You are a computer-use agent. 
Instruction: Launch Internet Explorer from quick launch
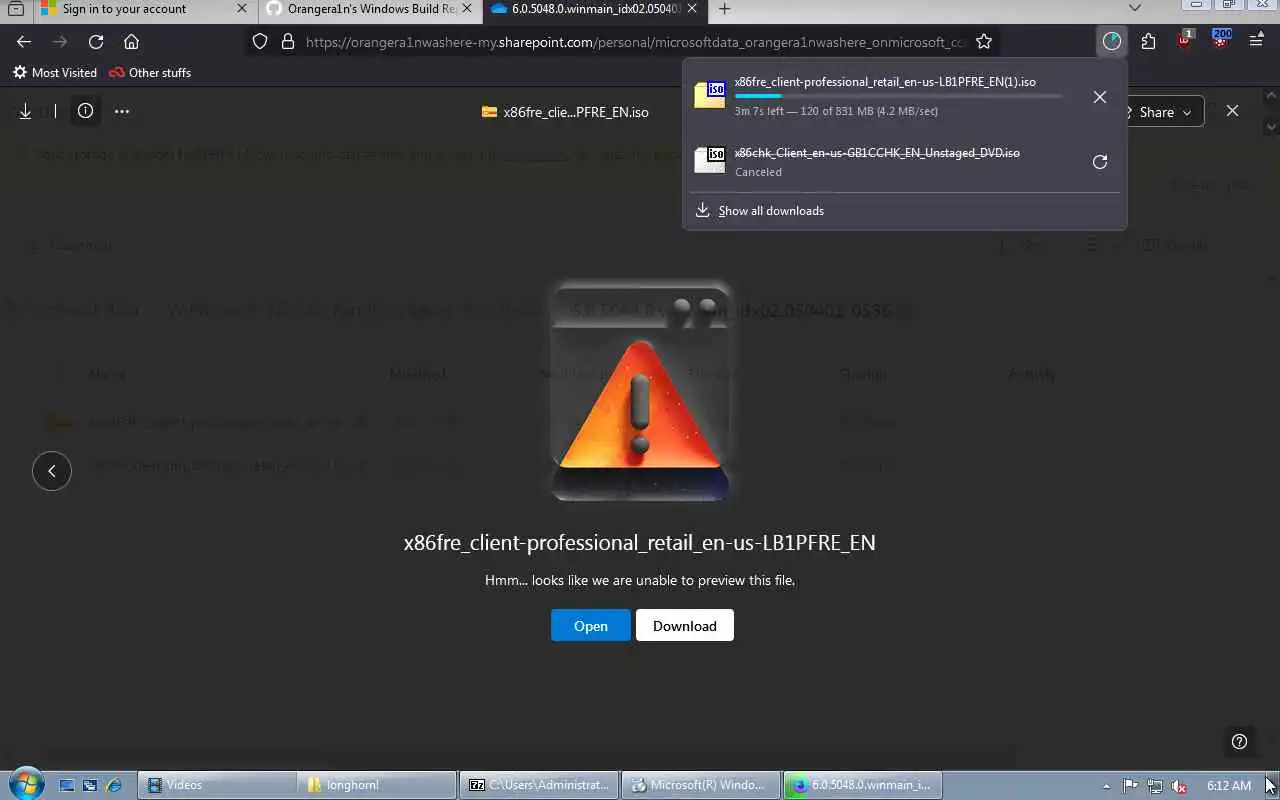(x=113, y=786)
